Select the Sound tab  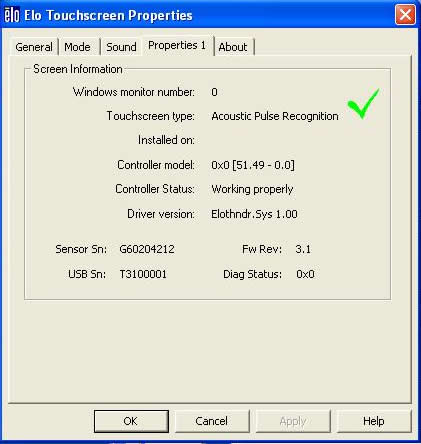click(x=121, y=47)
